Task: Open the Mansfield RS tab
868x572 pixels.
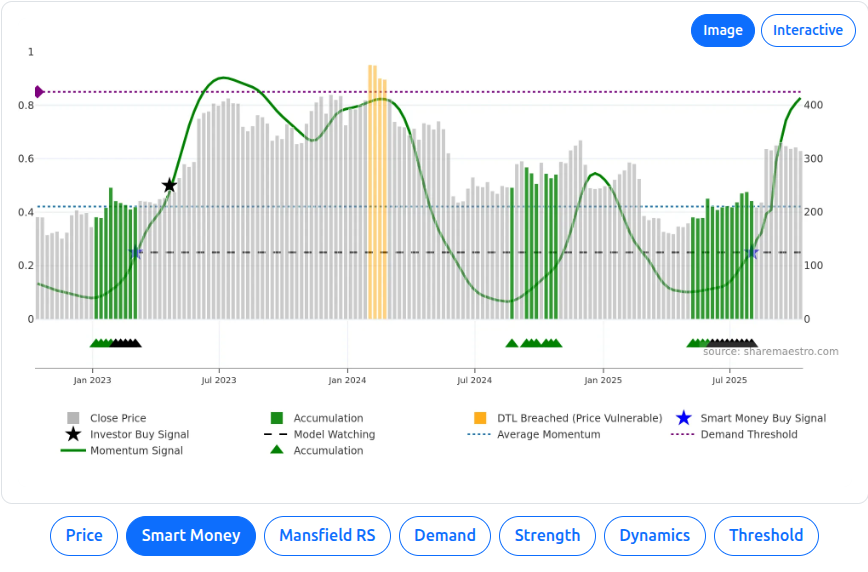Action: [327, 535]
